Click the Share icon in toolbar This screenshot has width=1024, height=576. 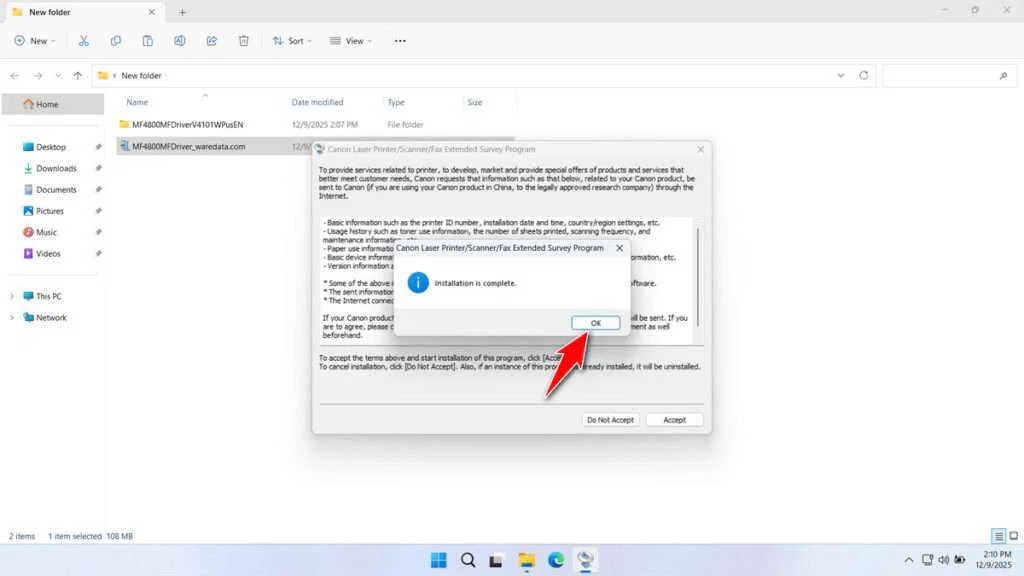point(212,41)
